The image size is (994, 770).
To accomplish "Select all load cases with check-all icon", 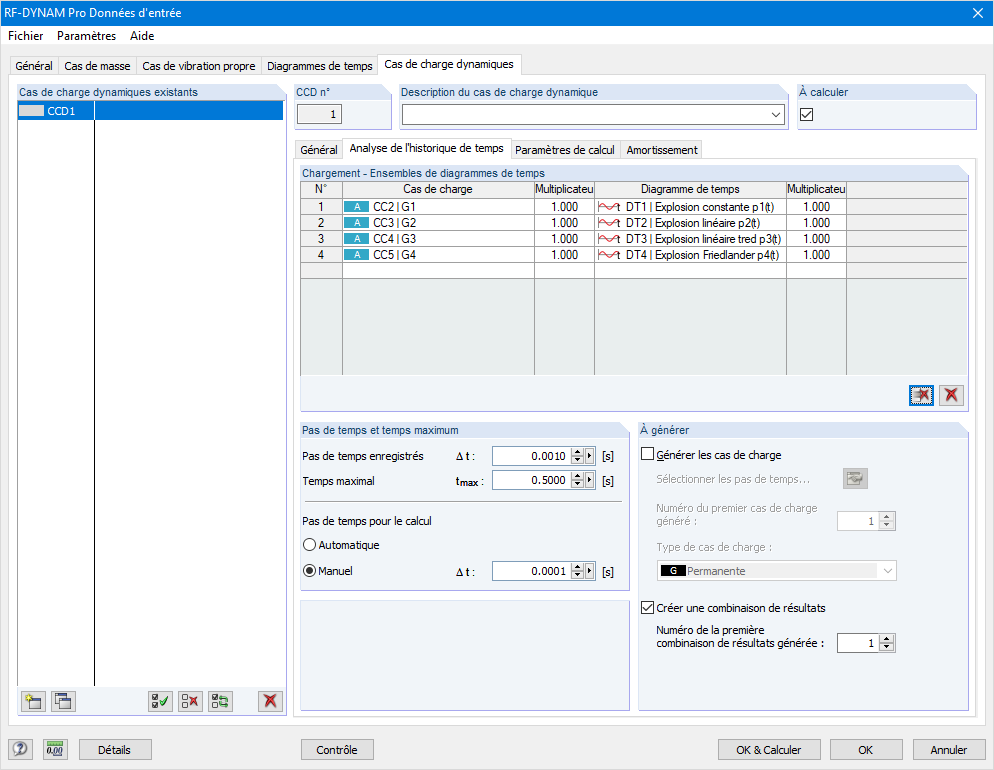I will click(159, 701).
